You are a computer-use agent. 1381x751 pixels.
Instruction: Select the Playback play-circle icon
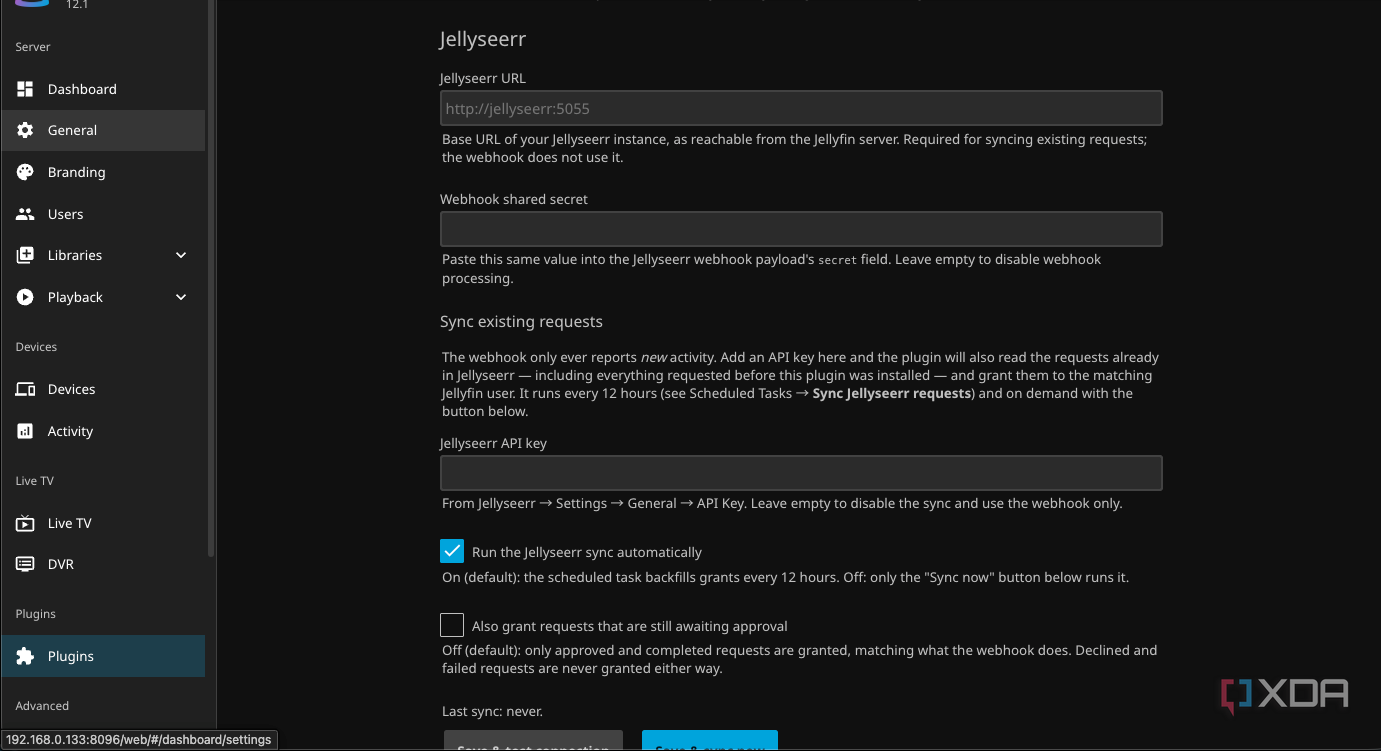tap(25, 297)
